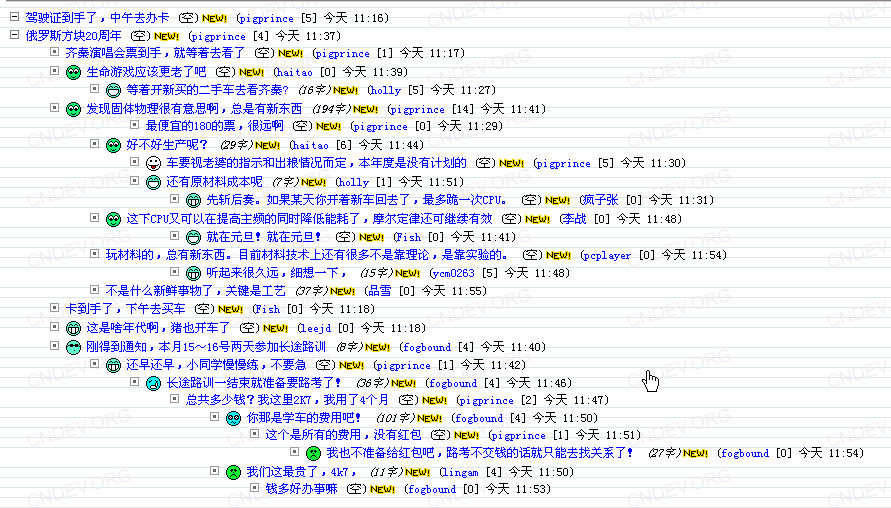Click the toothy grin icon beside 这是啥年代啊
Screen dimensions: 891x508
(x=73, y=328)
